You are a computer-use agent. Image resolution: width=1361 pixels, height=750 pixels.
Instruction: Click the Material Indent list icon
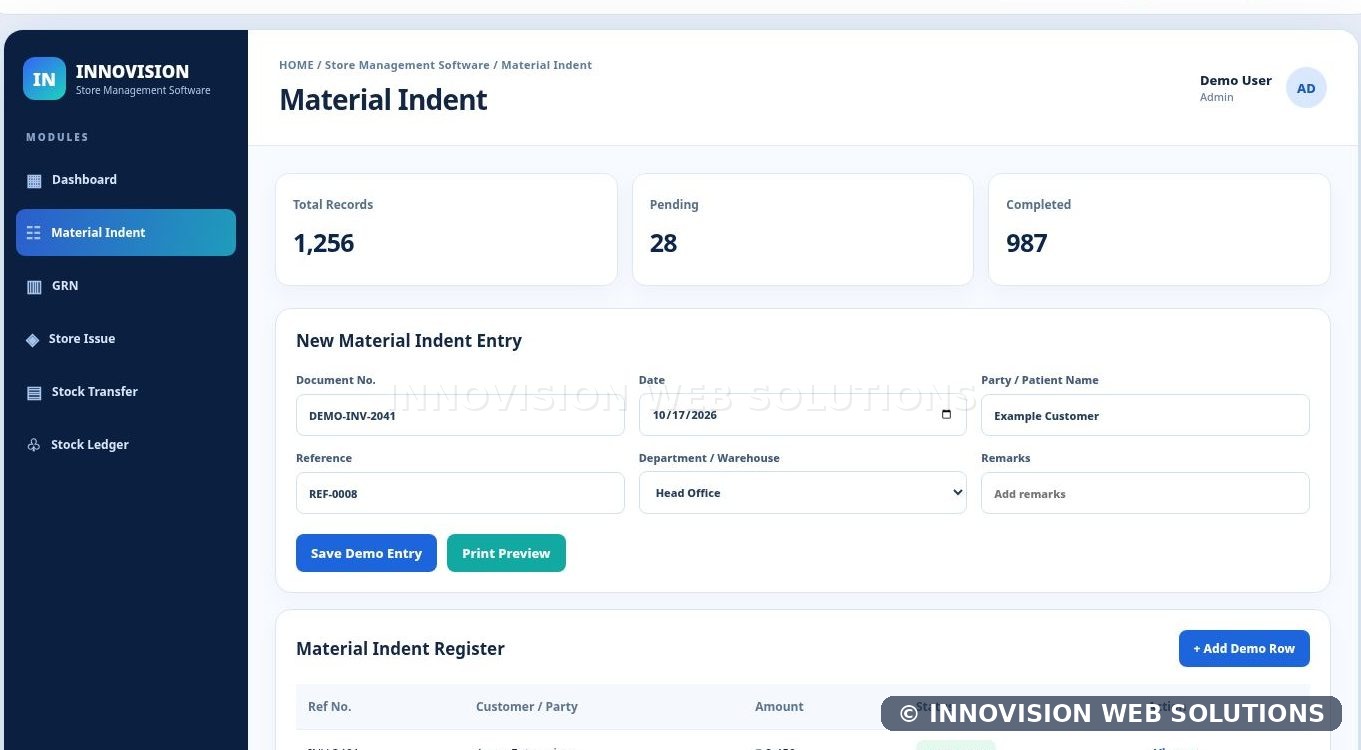[x=33, y=233]
